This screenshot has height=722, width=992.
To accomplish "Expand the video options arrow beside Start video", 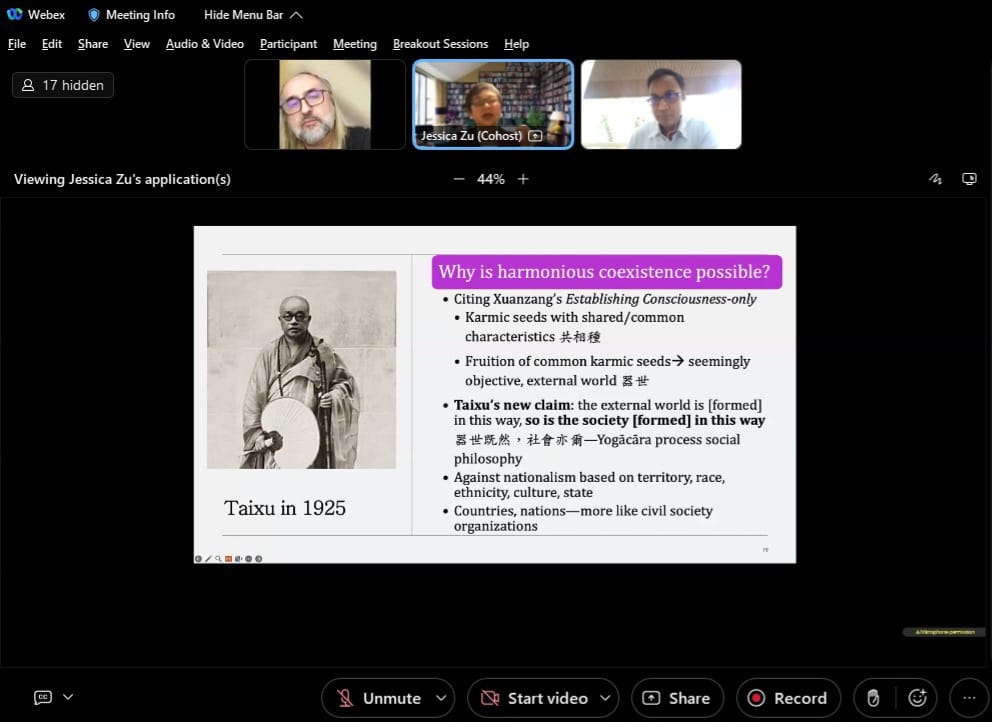I will (x=605, y=698).
